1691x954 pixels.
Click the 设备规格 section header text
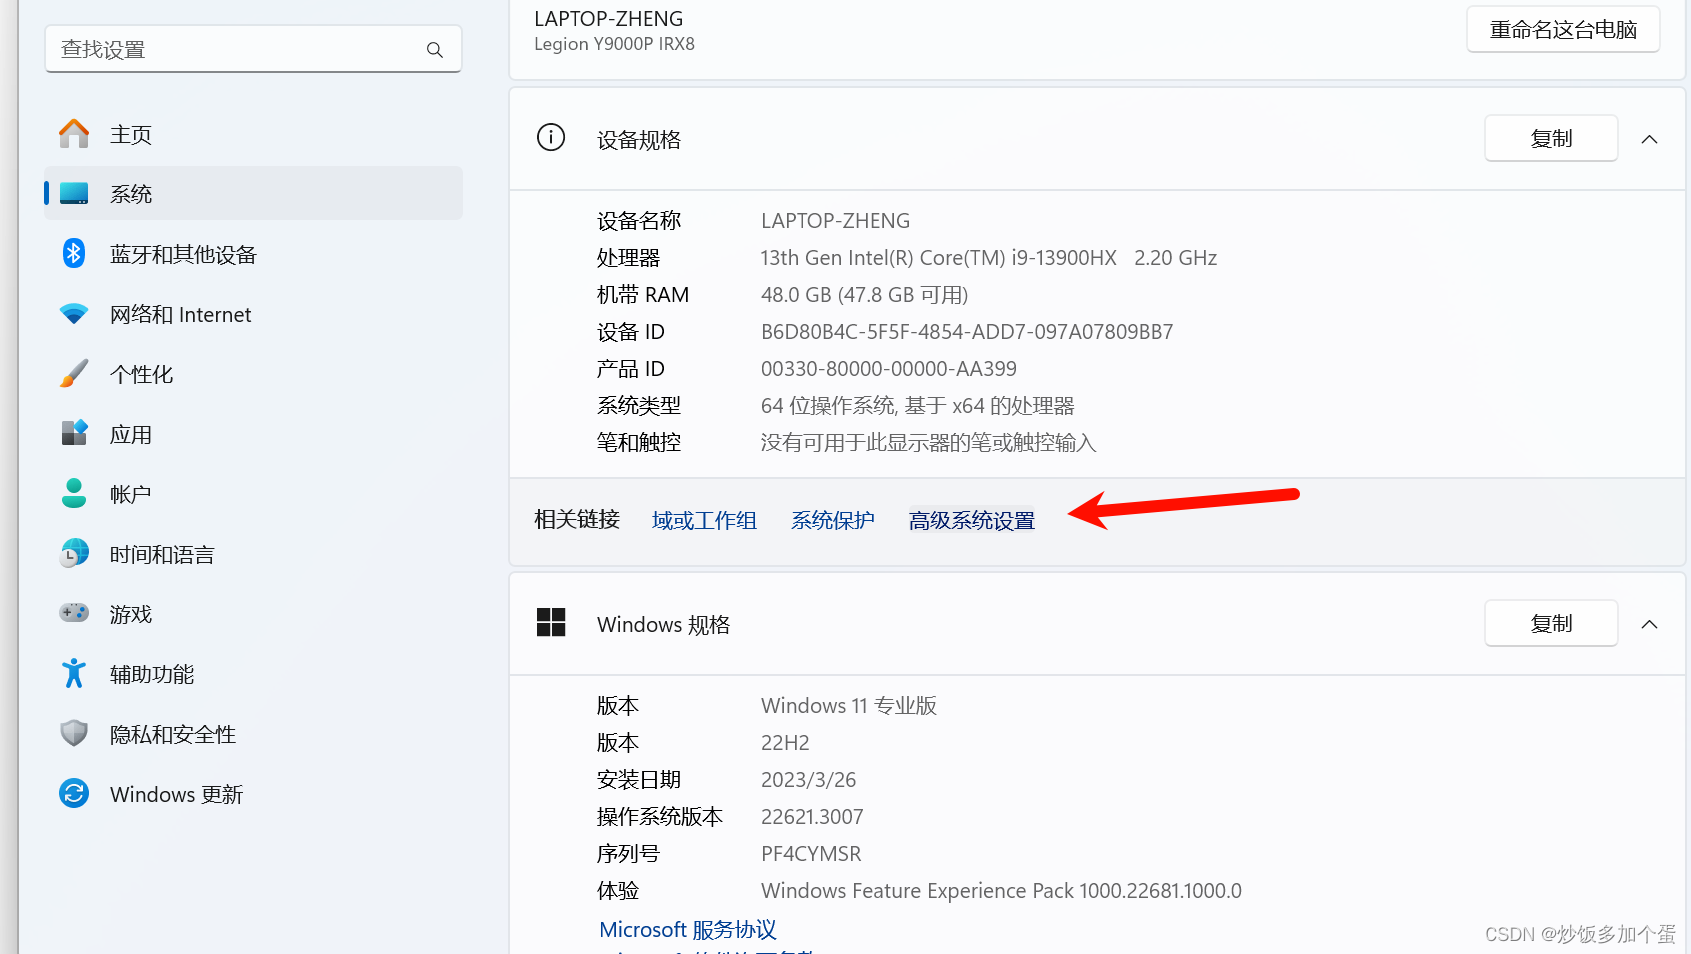click(639, 140)
